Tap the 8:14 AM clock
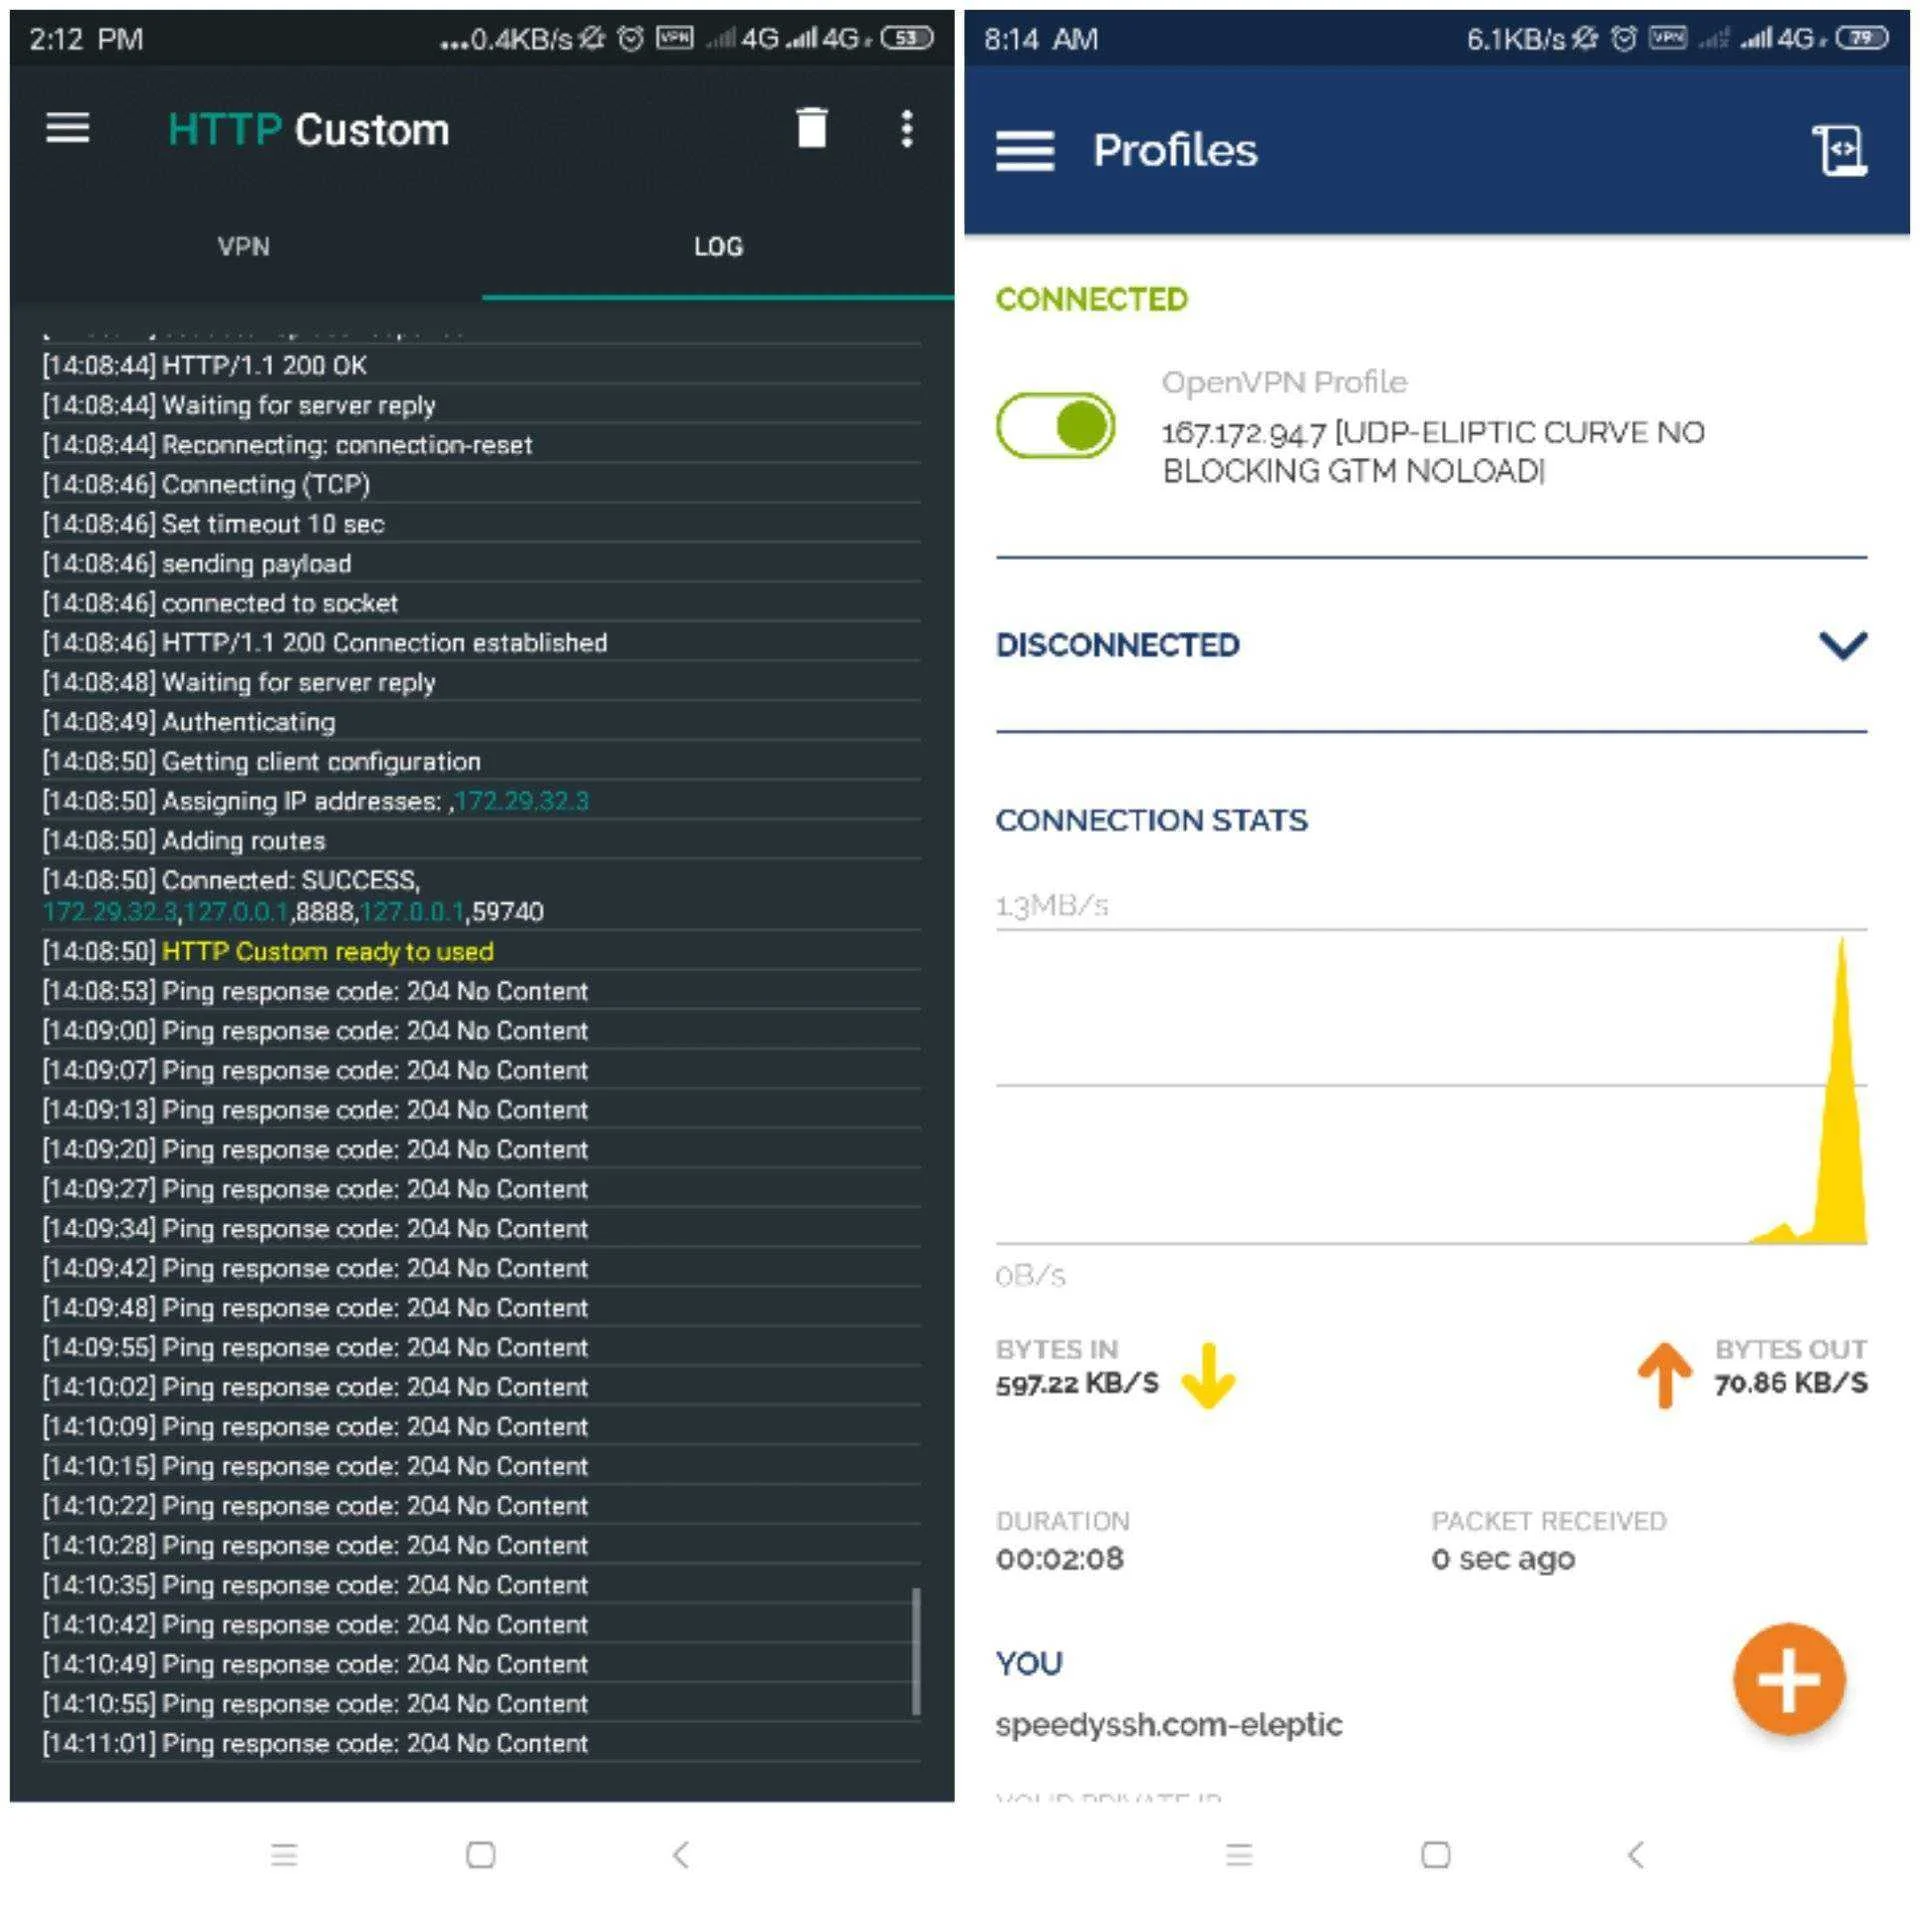This screenshot has width=1920, height=1920. (x=1041, y=39)
